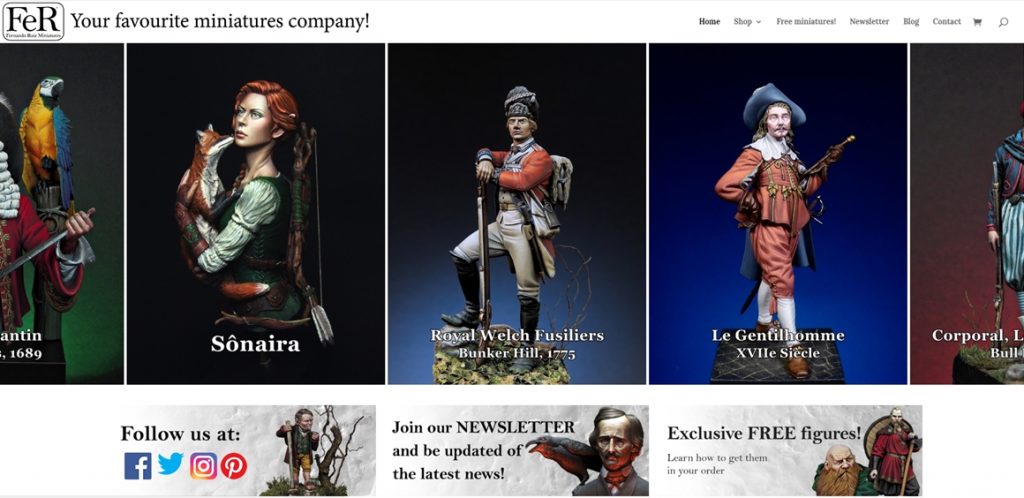Open Royal Welch Fusiliers figure slide
The image size is (1024, 498).
(x=517, y=214)
